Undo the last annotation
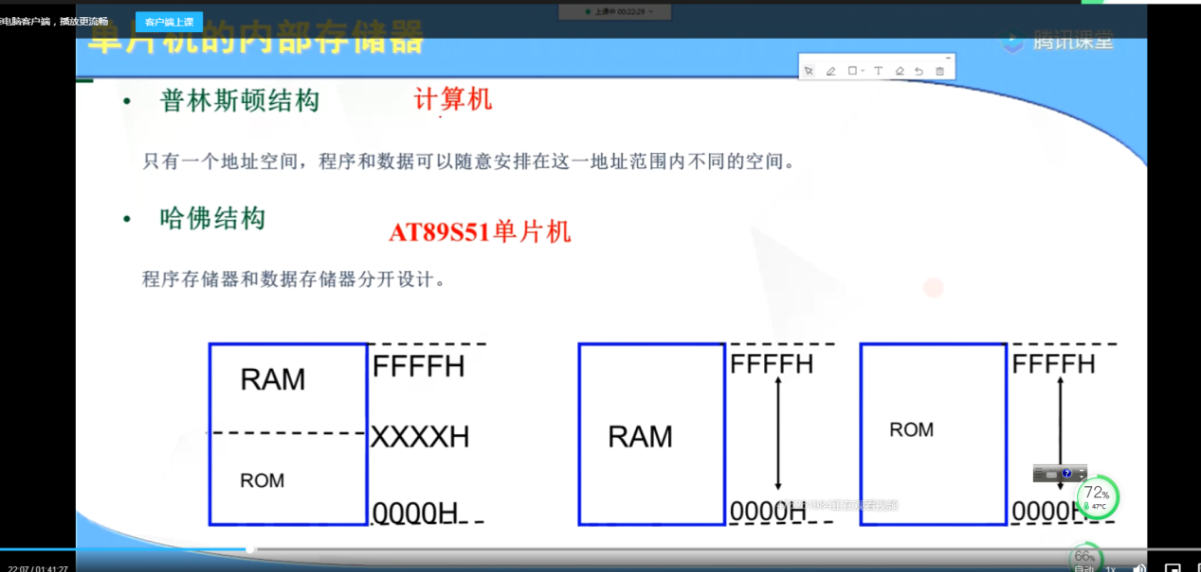This screenshot has height=572, width=1201. point(919,71)
